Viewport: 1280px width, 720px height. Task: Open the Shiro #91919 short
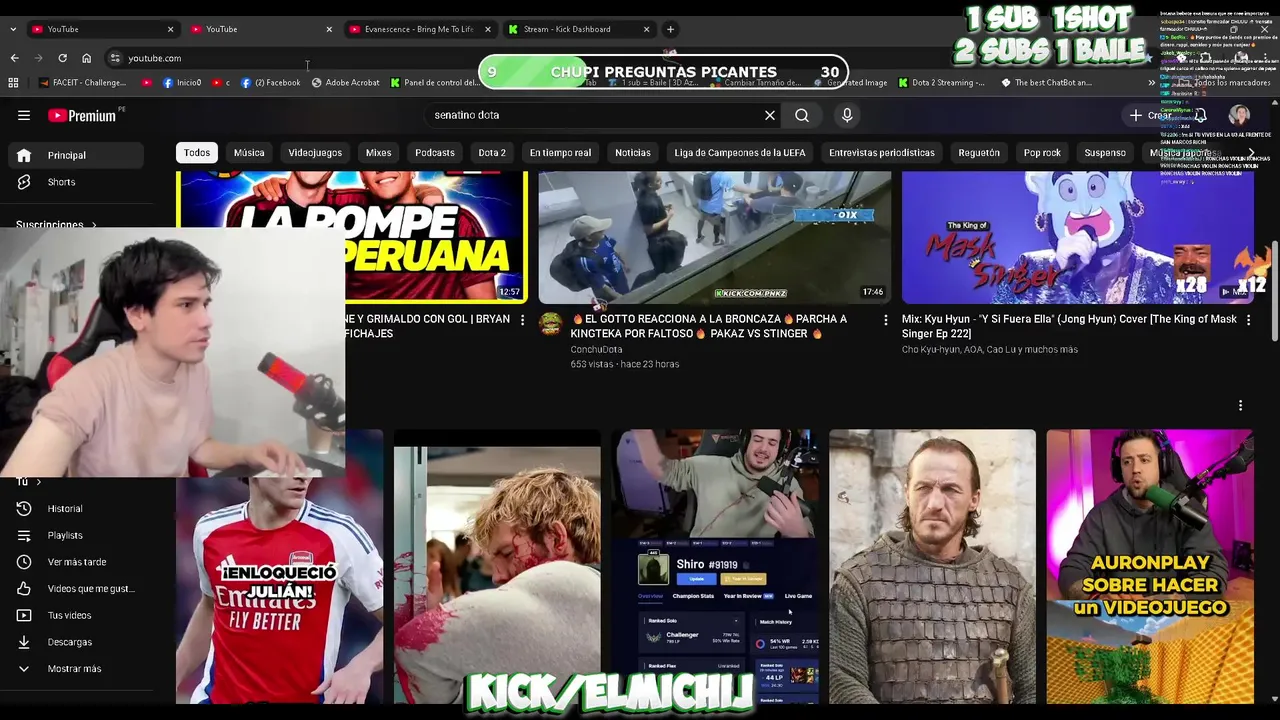715,567
